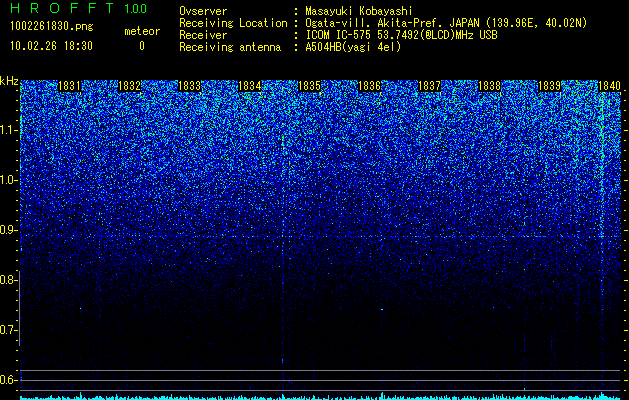Click the 1840 time marker

tap(609, 86)
